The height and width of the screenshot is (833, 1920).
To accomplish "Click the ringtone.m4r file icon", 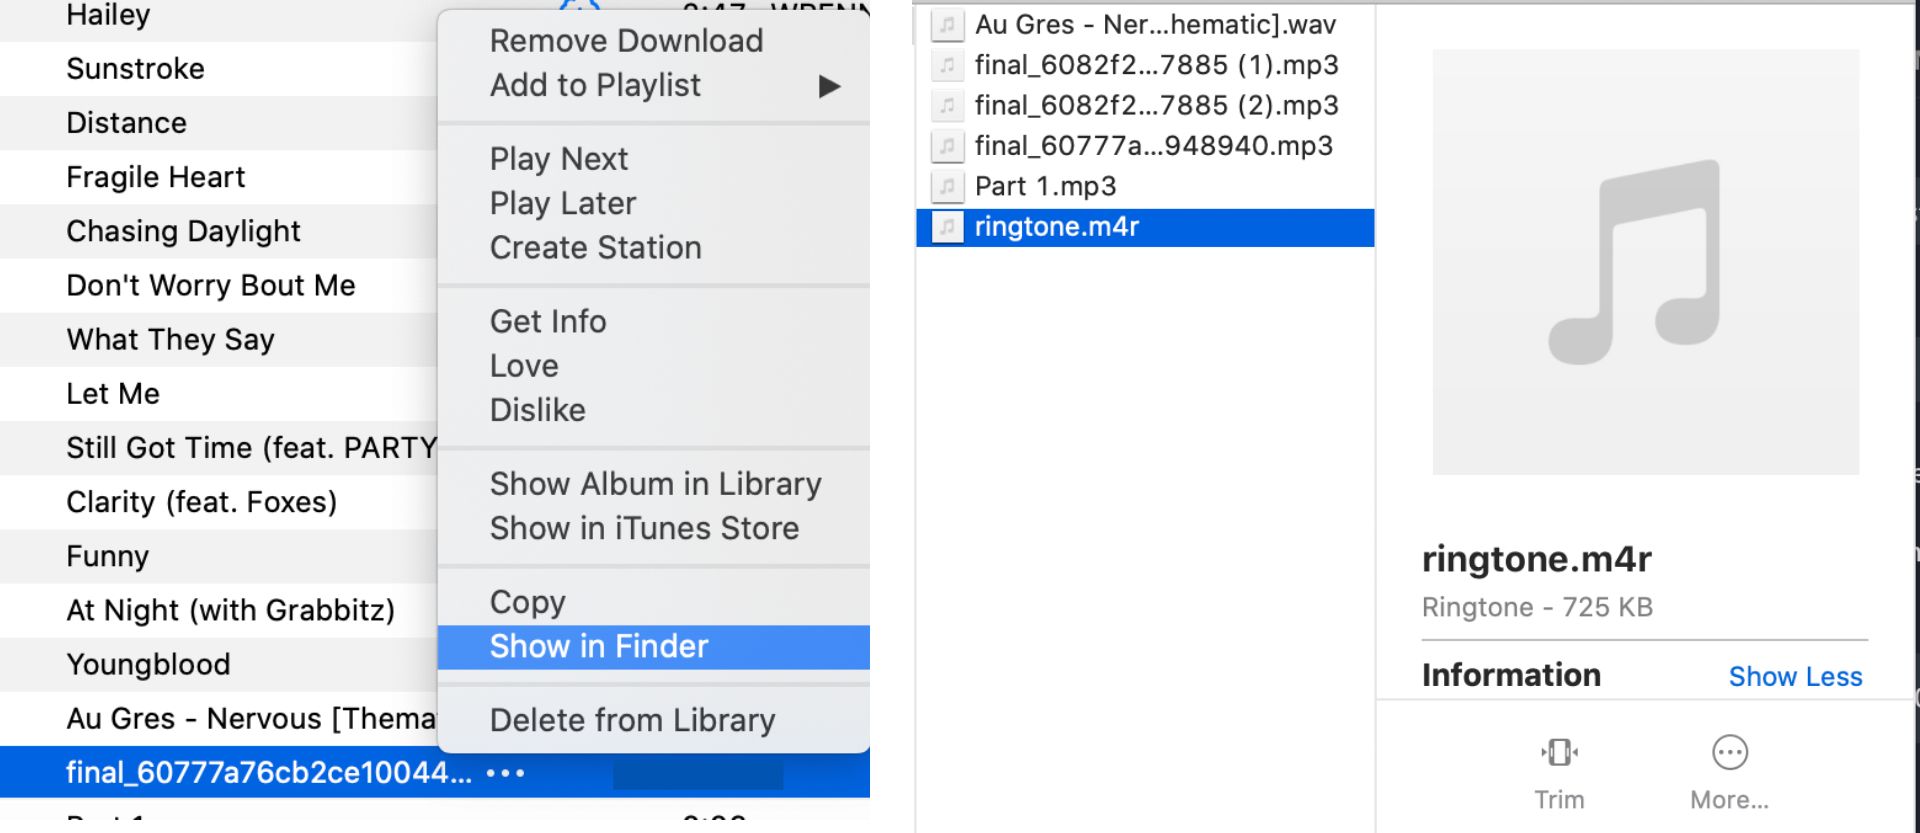I will tap(947, 227).
